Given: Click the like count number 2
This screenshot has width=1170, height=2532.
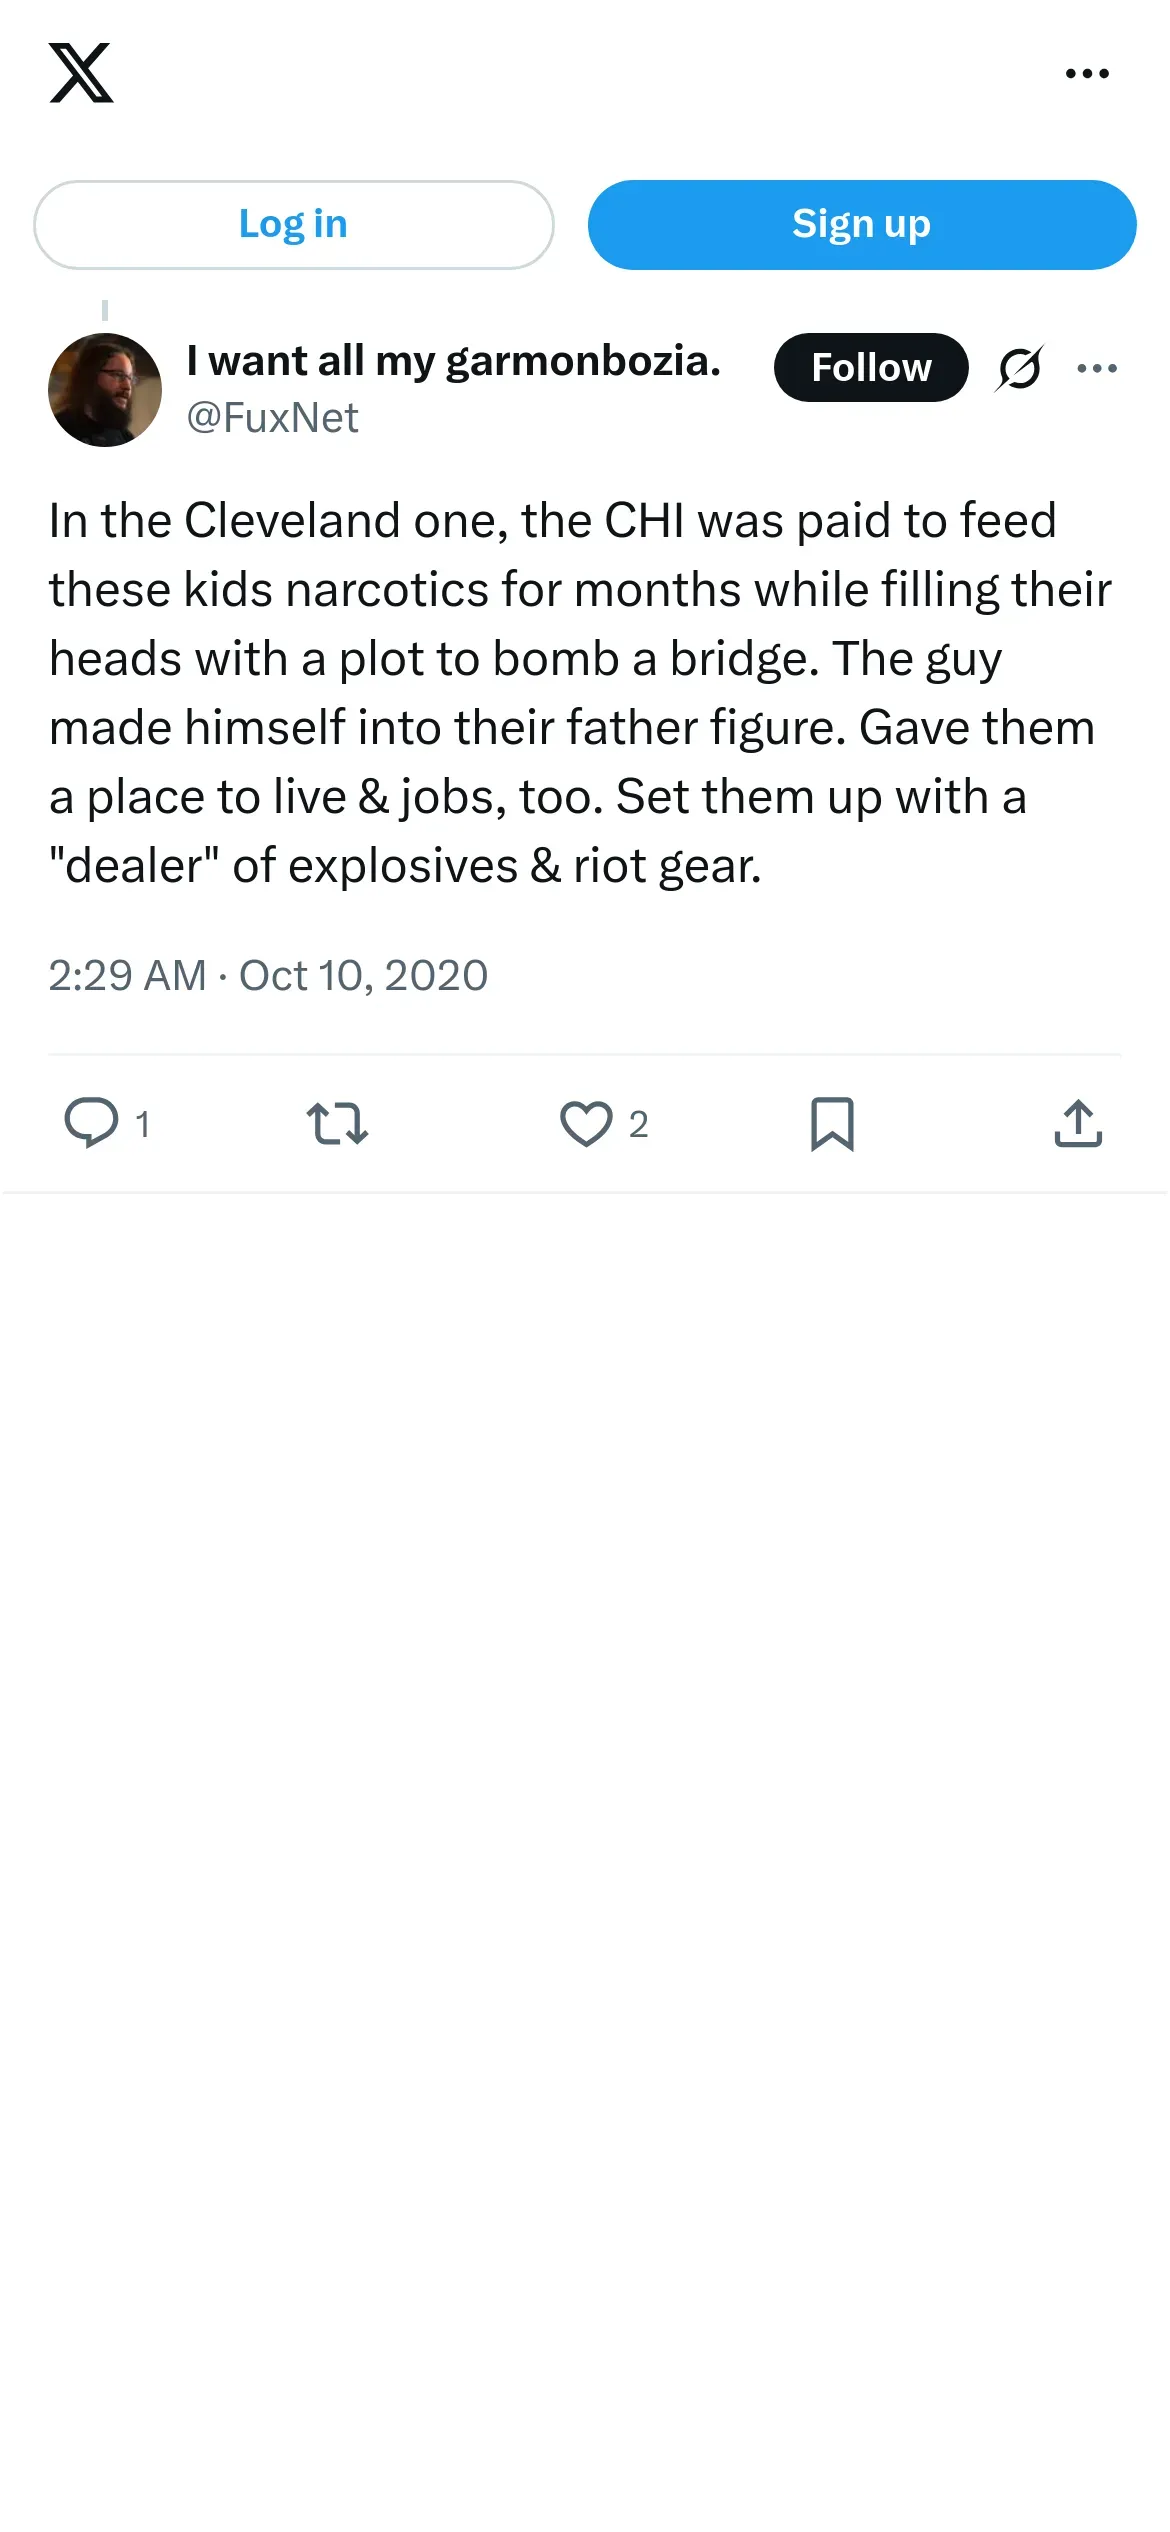Looking at the screenshot, I should 639,1125.
